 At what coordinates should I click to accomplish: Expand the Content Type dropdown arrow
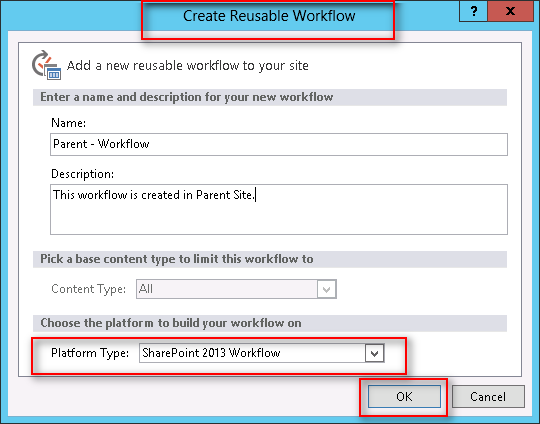[x=326, y=289]
